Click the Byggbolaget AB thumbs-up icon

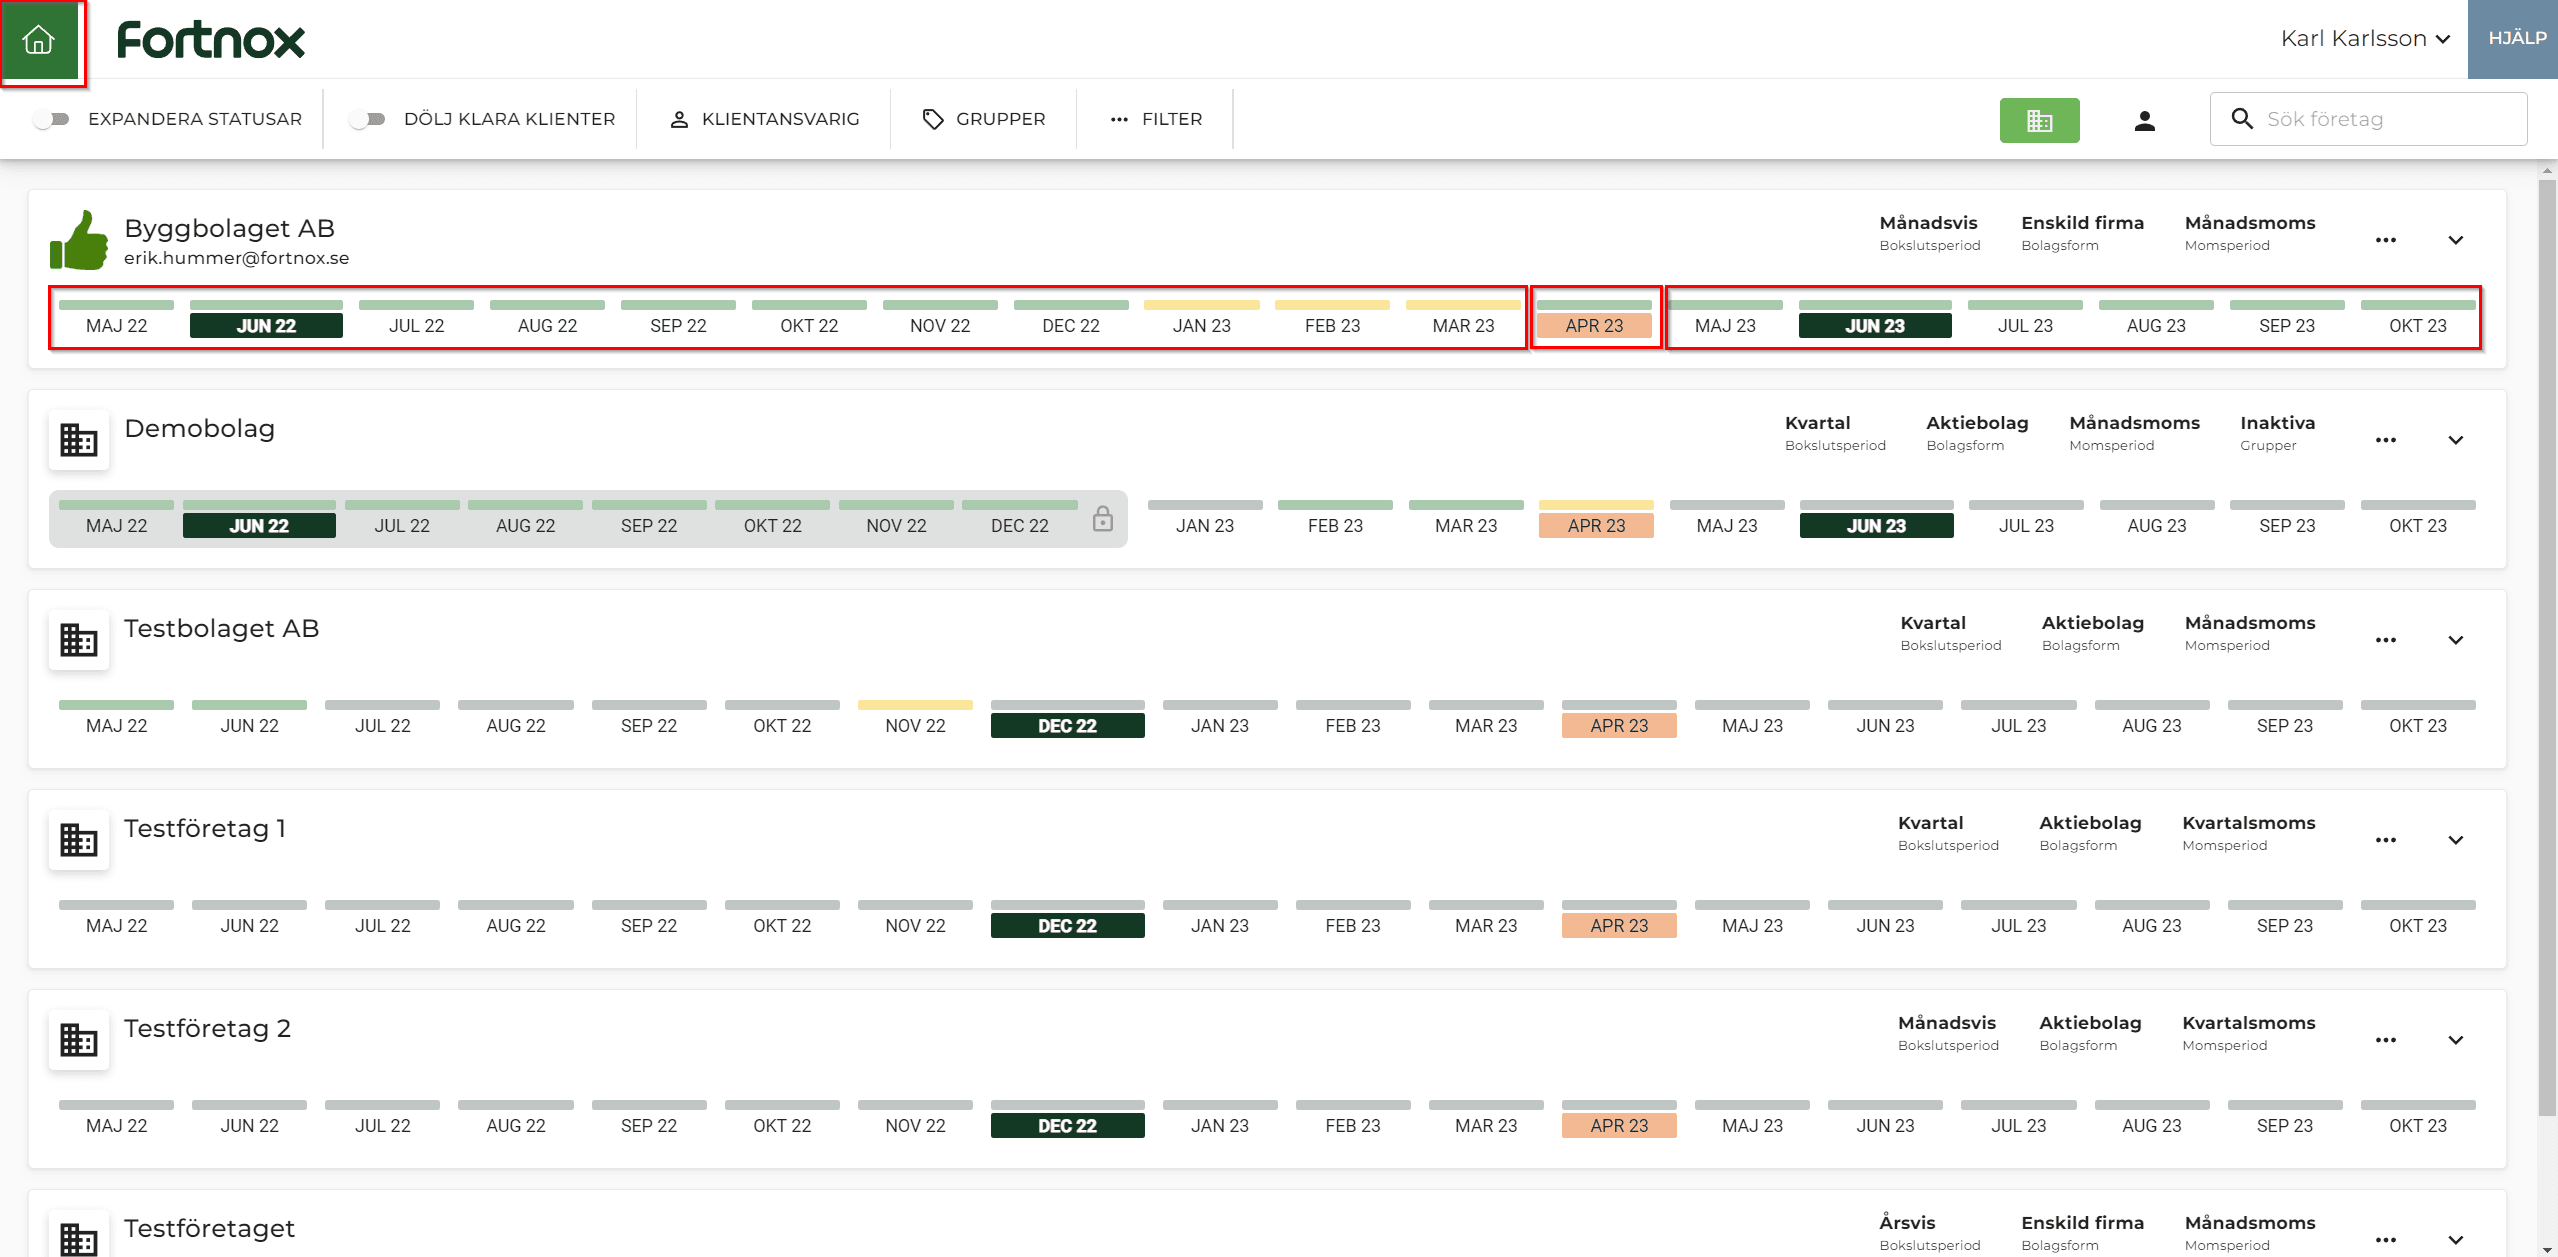click(x=79, y=240)
